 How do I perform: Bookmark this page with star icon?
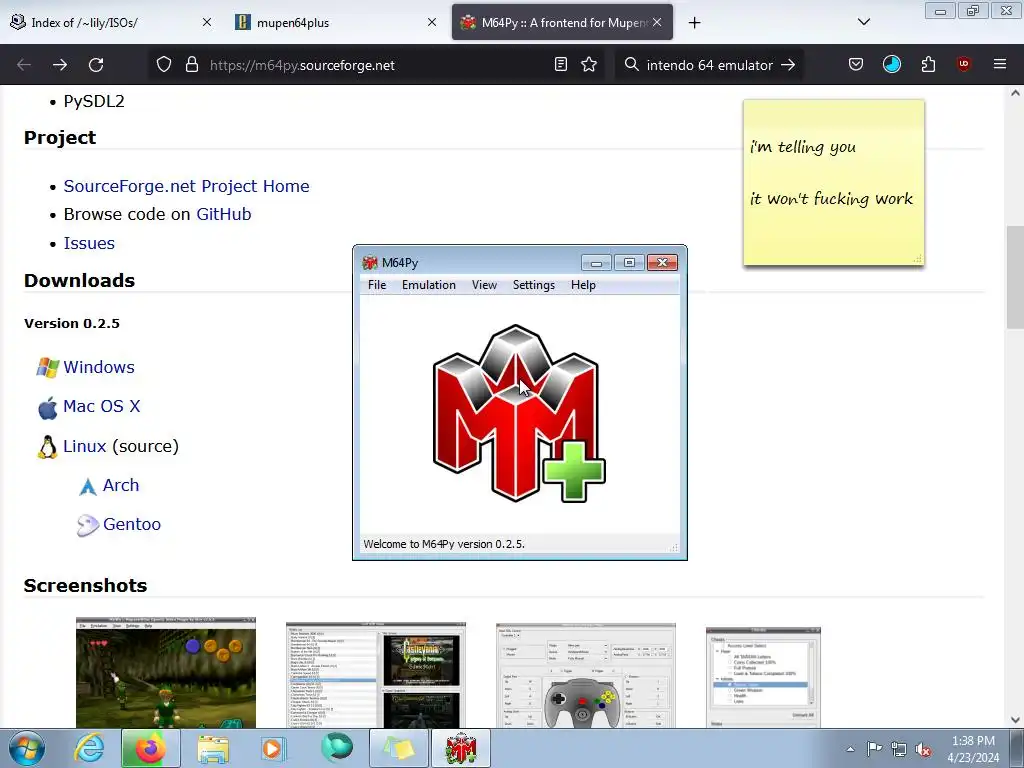coord(589,65)
